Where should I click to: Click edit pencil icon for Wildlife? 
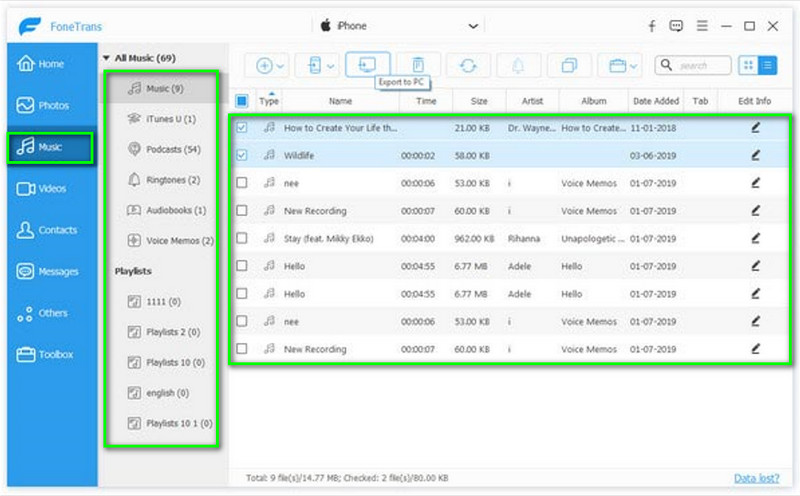click(756, 156)
